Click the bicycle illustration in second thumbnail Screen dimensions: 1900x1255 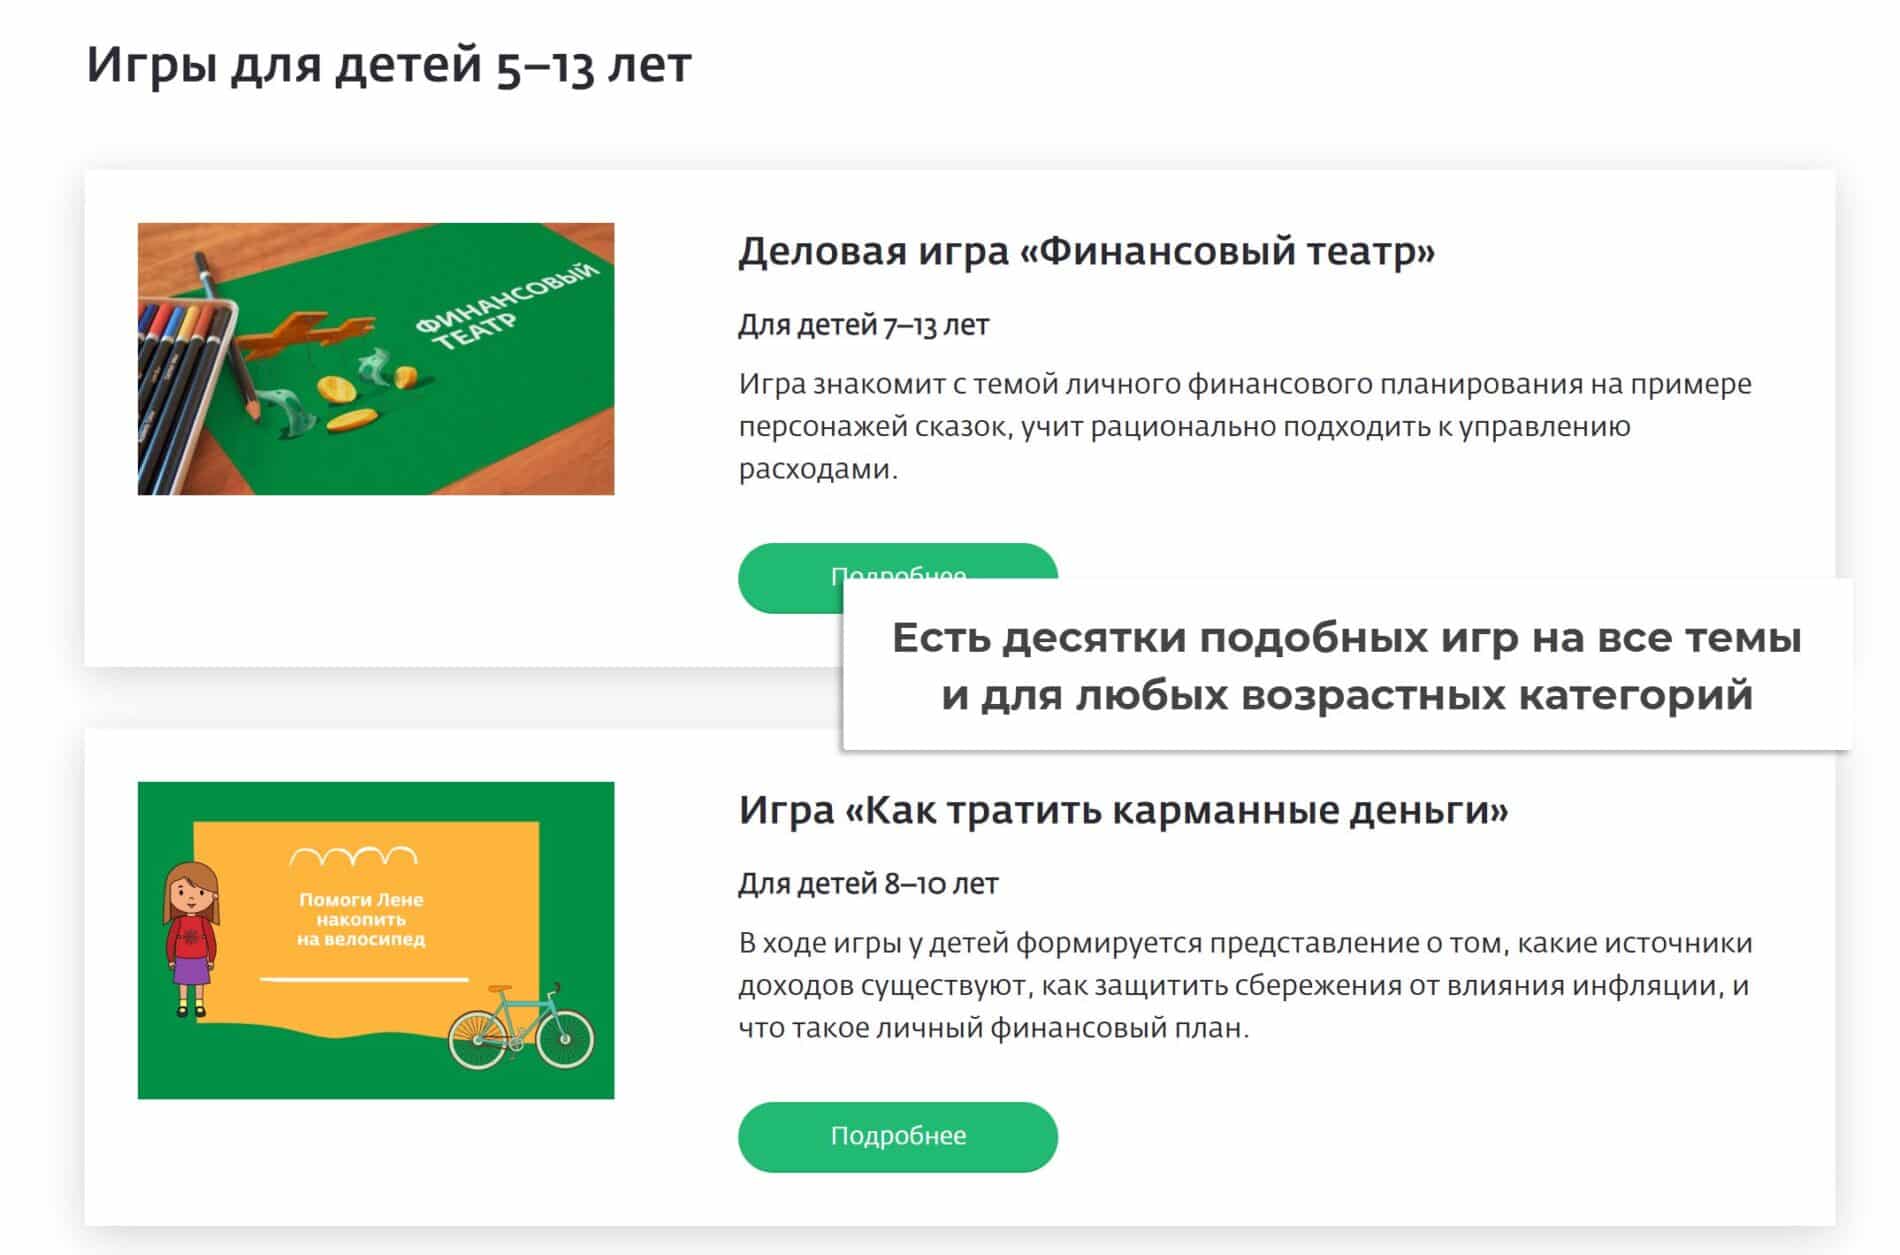click(521, 1026)
